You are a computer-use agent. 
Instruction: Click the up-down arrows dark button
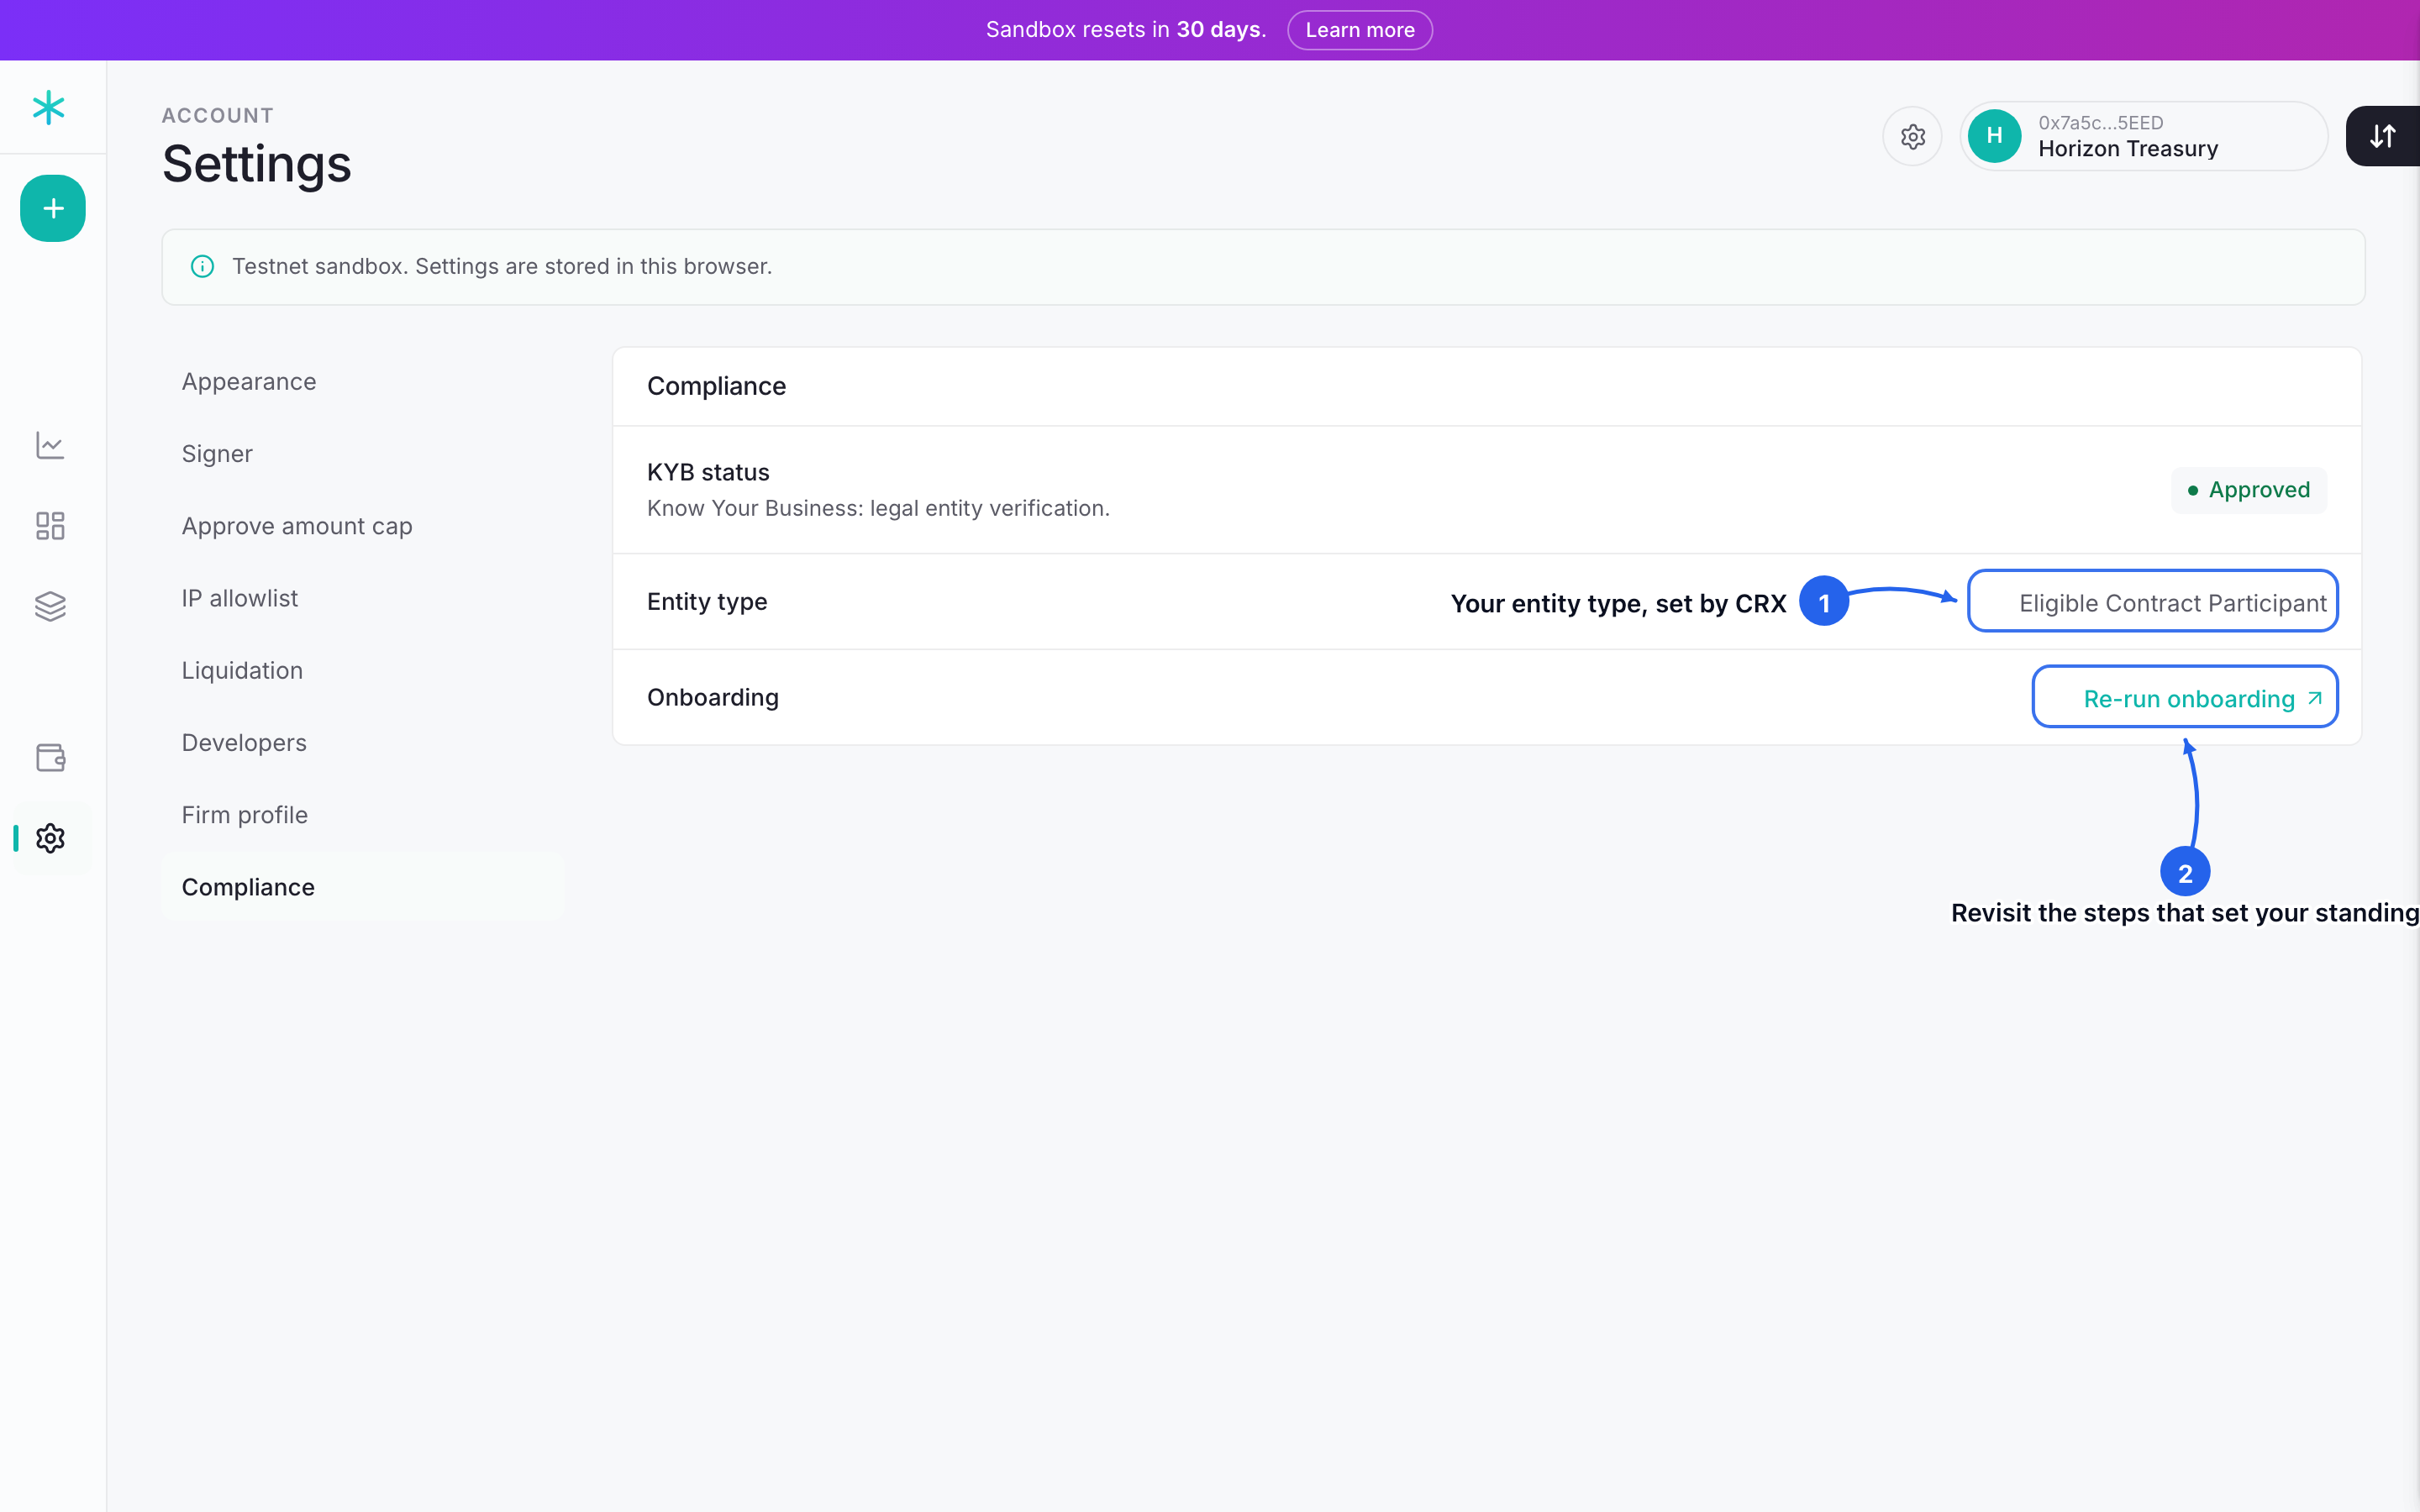(2383, 136)
